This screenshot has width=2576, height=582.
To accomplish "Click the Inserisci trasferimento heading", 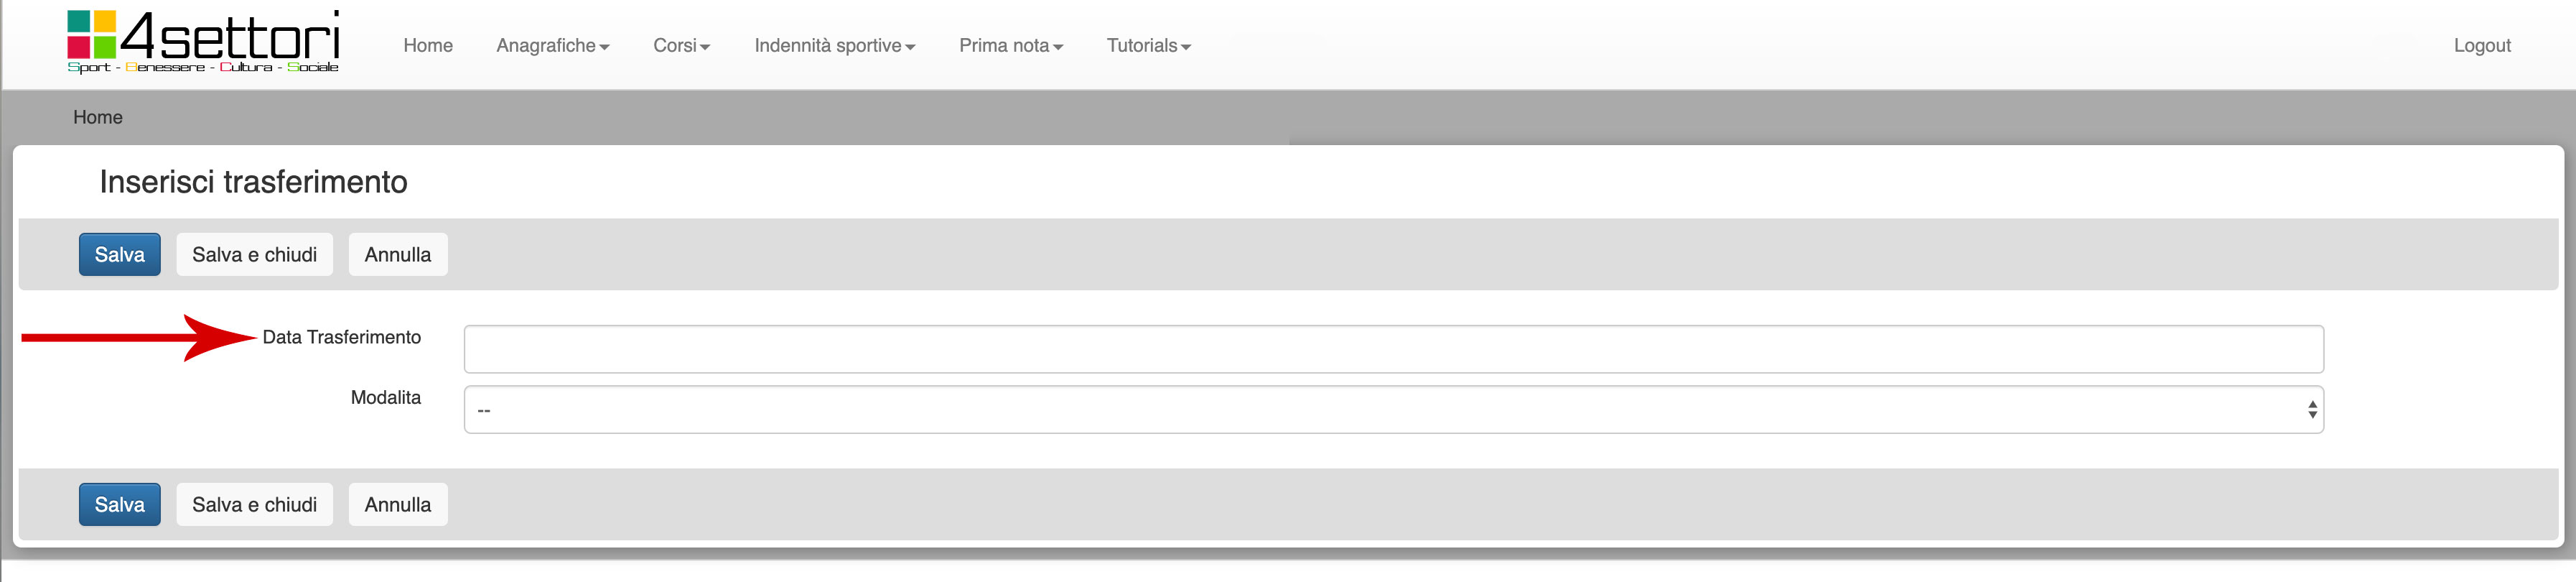I will tap(253, 182).
